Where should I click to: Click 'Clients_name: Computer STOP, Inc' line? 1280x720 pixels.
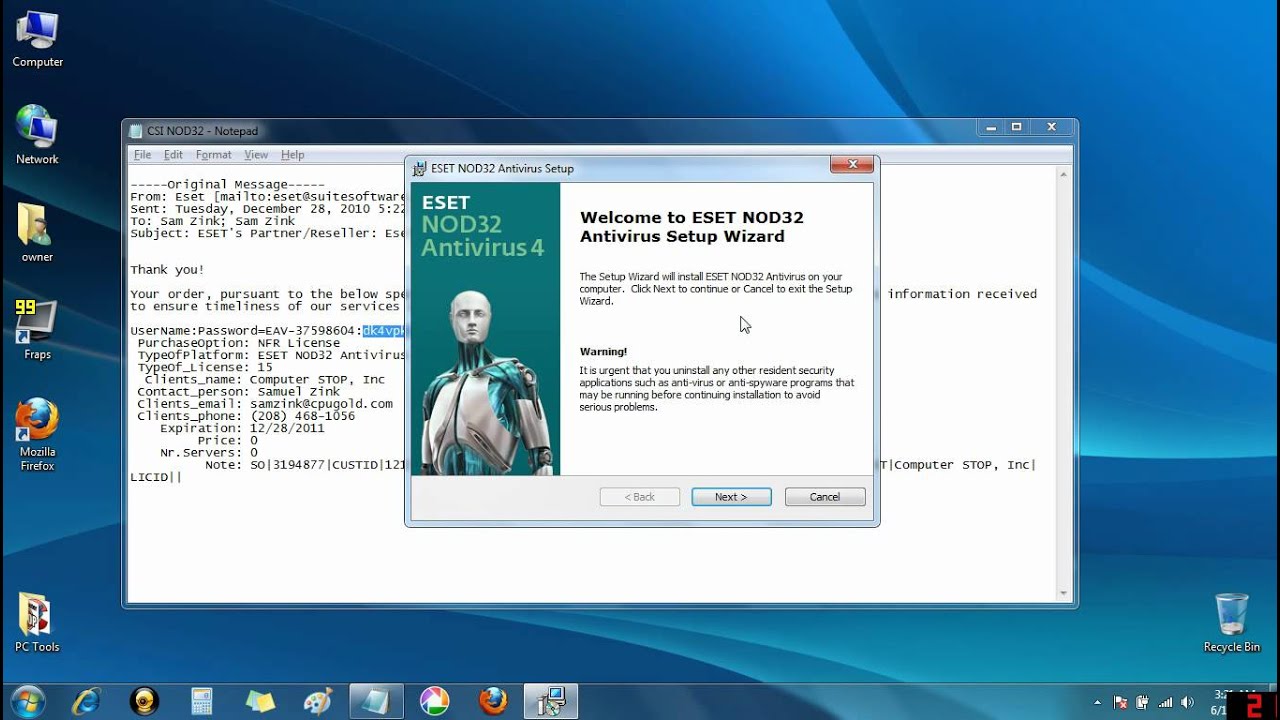265,380
